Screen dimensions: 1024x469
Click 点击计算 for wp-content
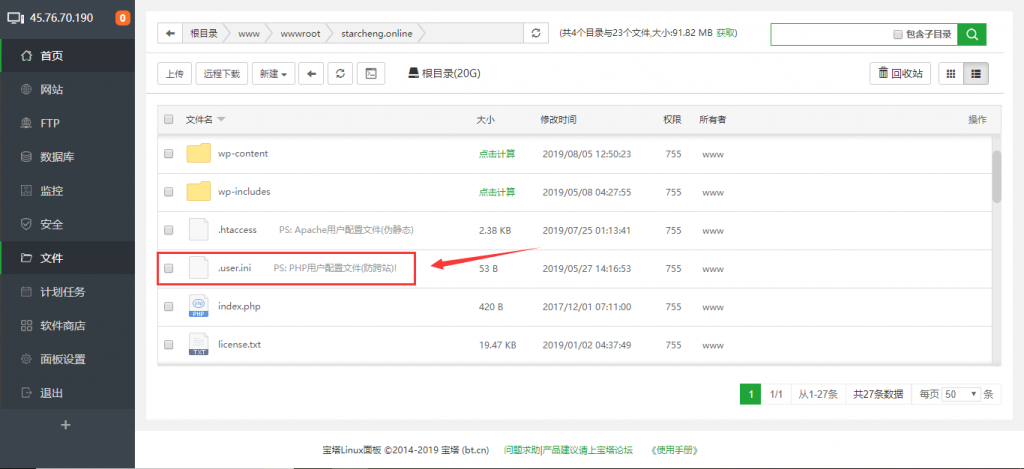click(496, 154)
